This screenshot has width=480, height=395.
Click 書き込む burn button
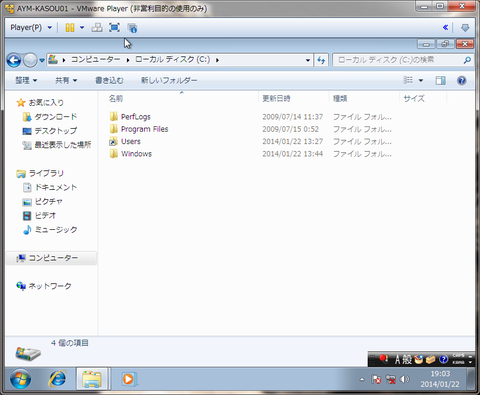pyautogui.click(x=109, y=80)
